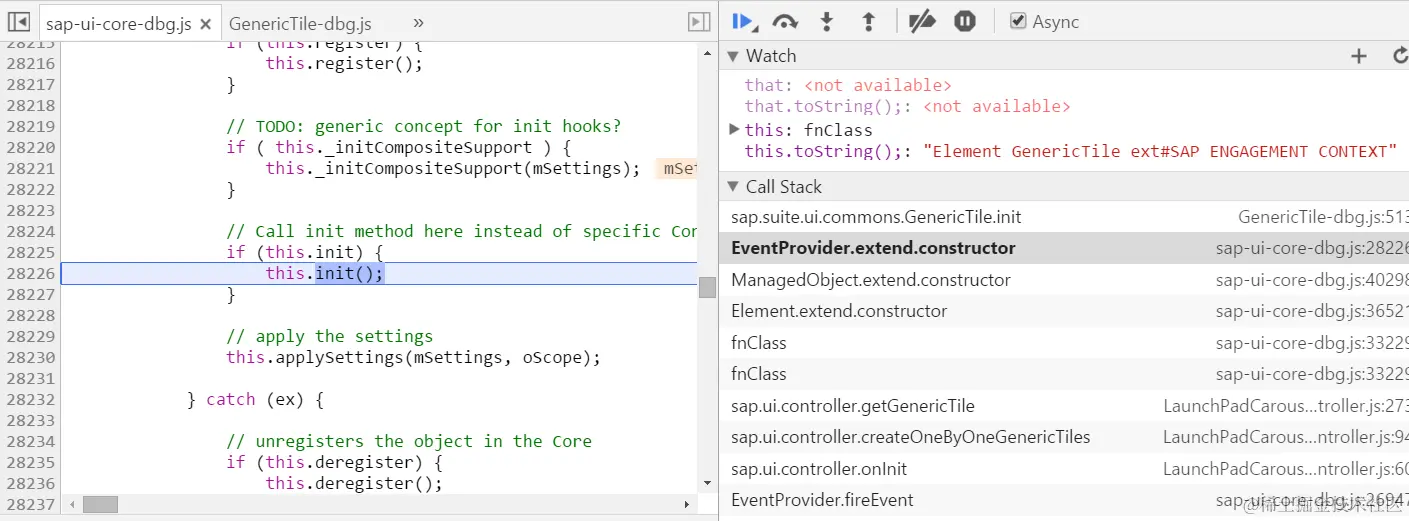Select EventProvider.fireEvent call frame
Image resolution: width=1409 pixels, height=521 pixels.
click(x=1064, y=500)
